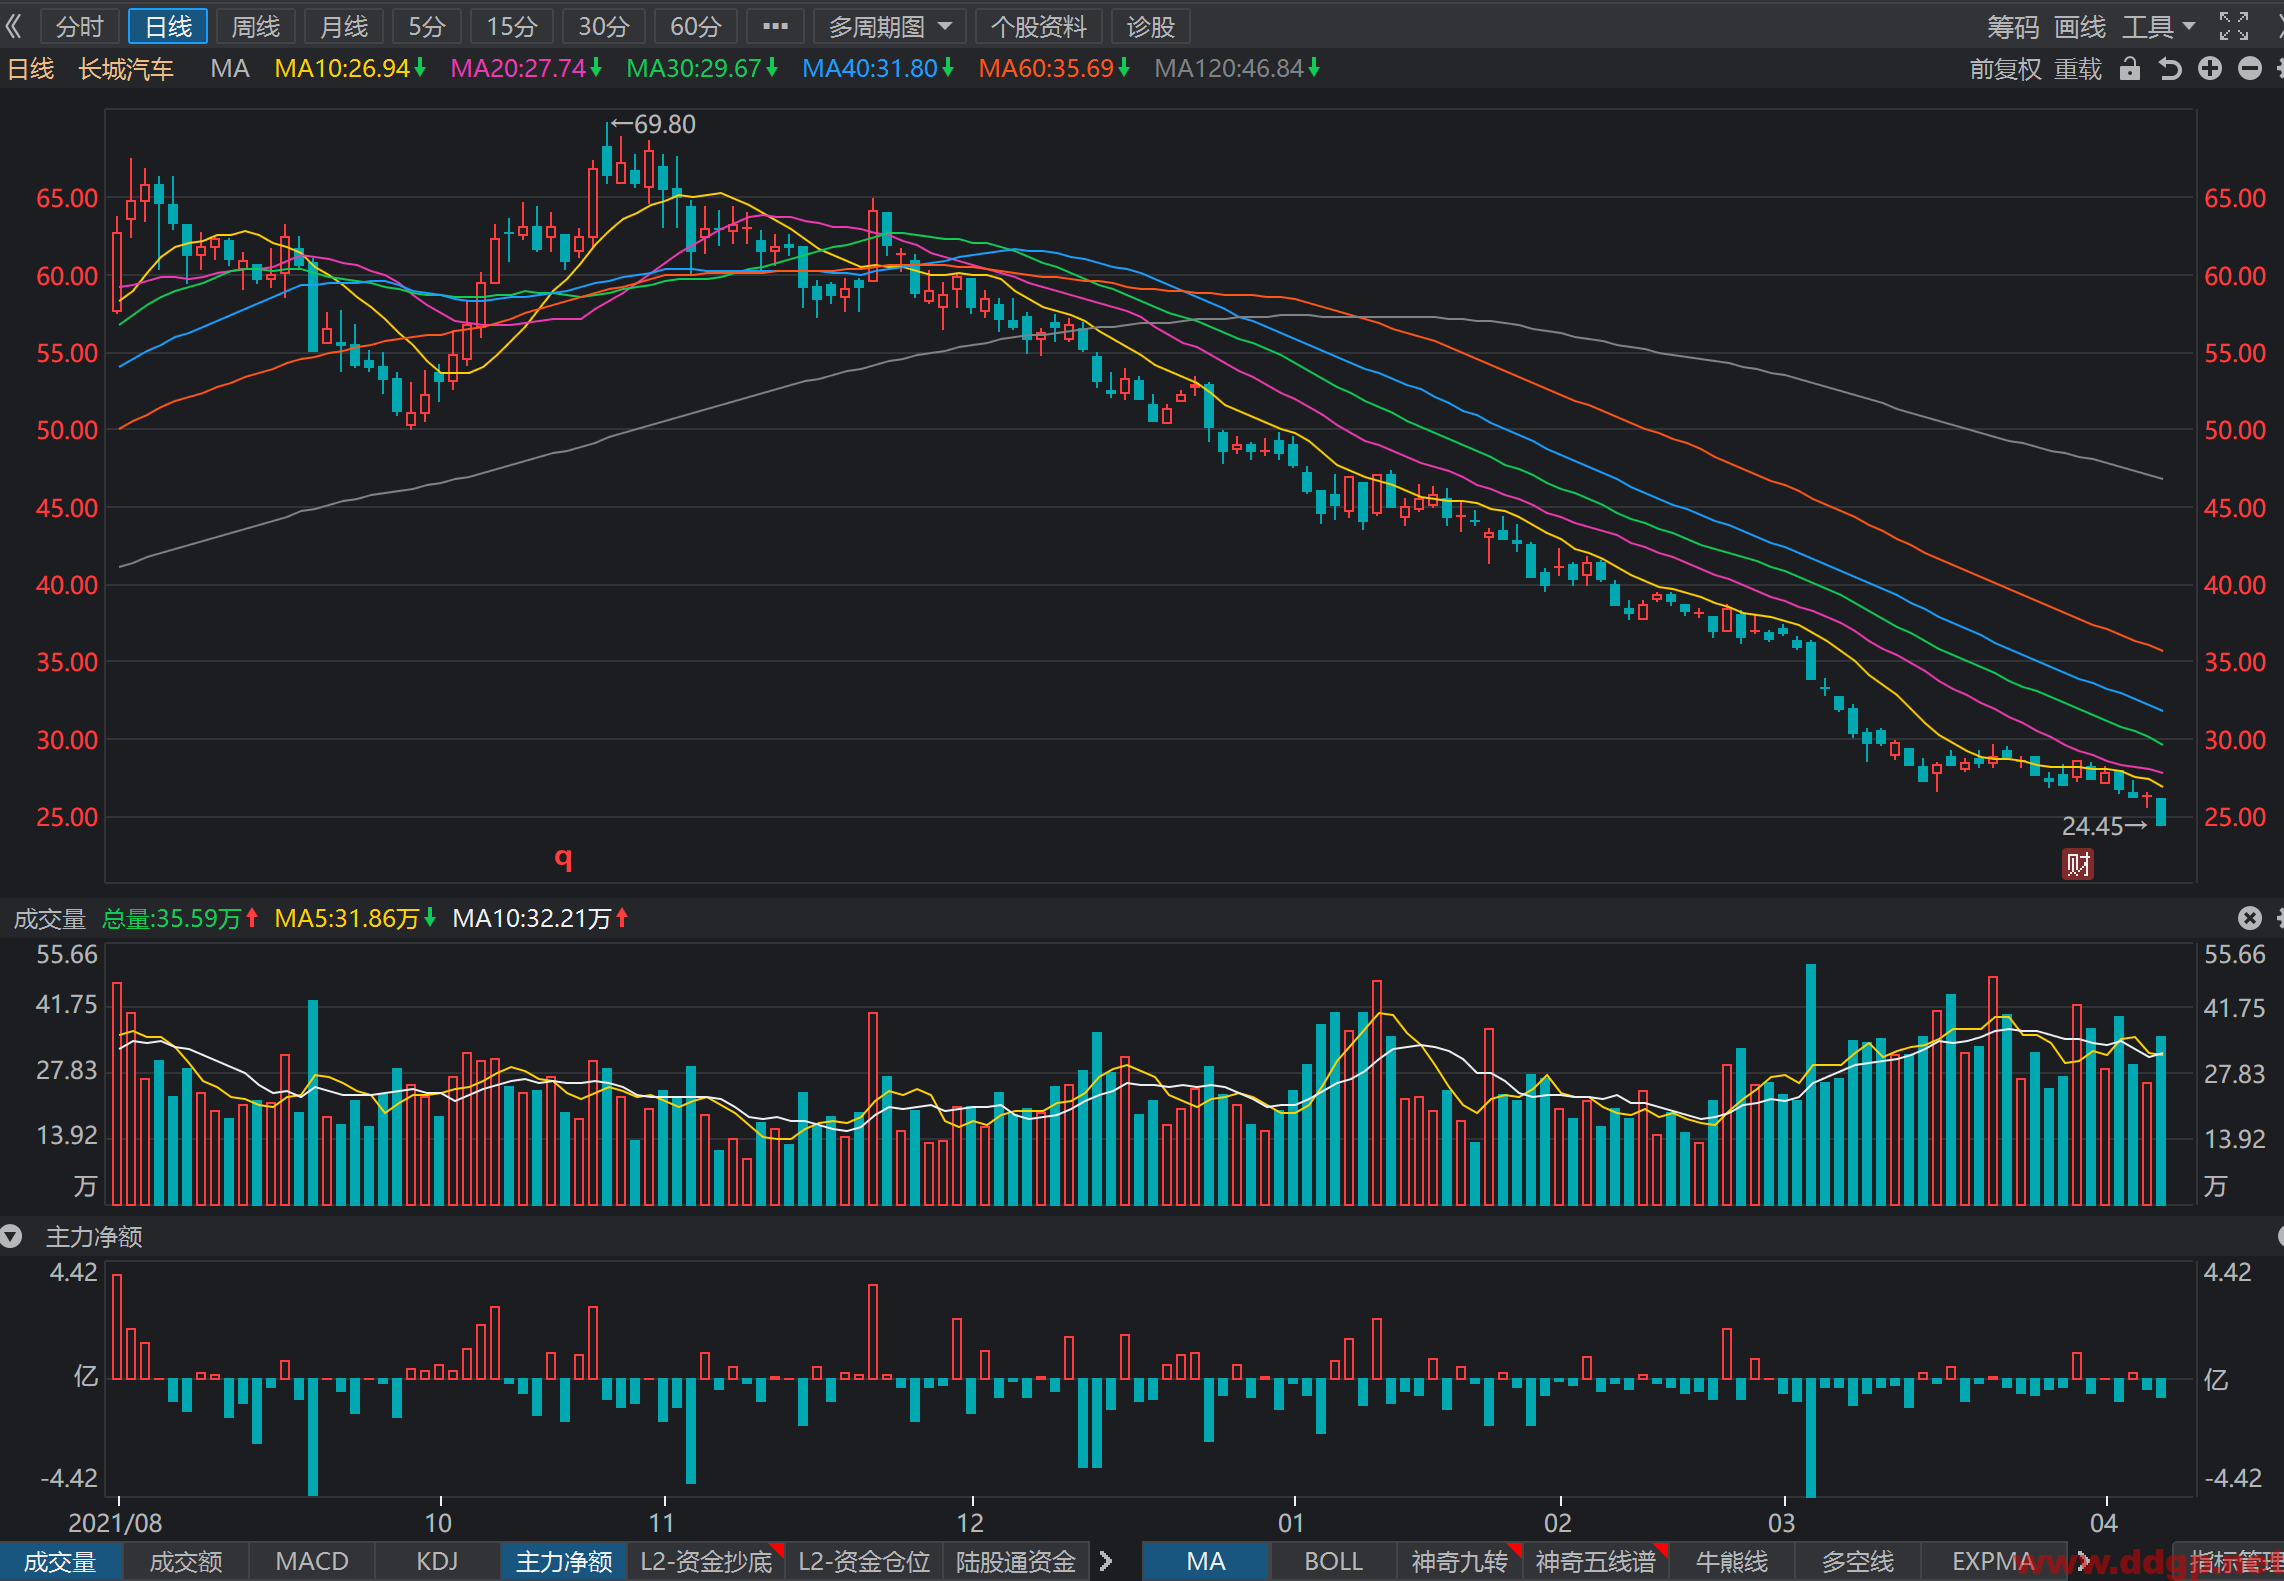Screen dimensions: 2284x1581
Task: Open the 多周期图 dropdown
Action: (x=889, y=26)
